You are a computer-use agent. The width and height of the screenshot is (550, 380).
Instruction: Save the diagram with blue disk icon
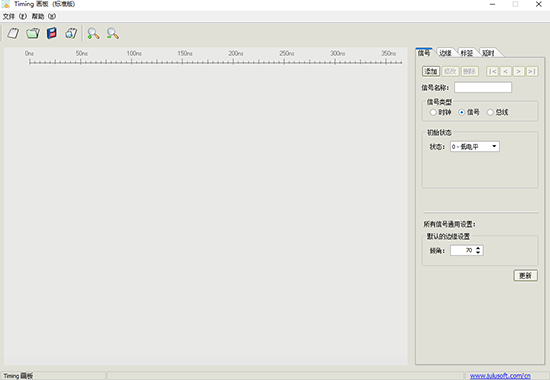click(x=52, y=33)
